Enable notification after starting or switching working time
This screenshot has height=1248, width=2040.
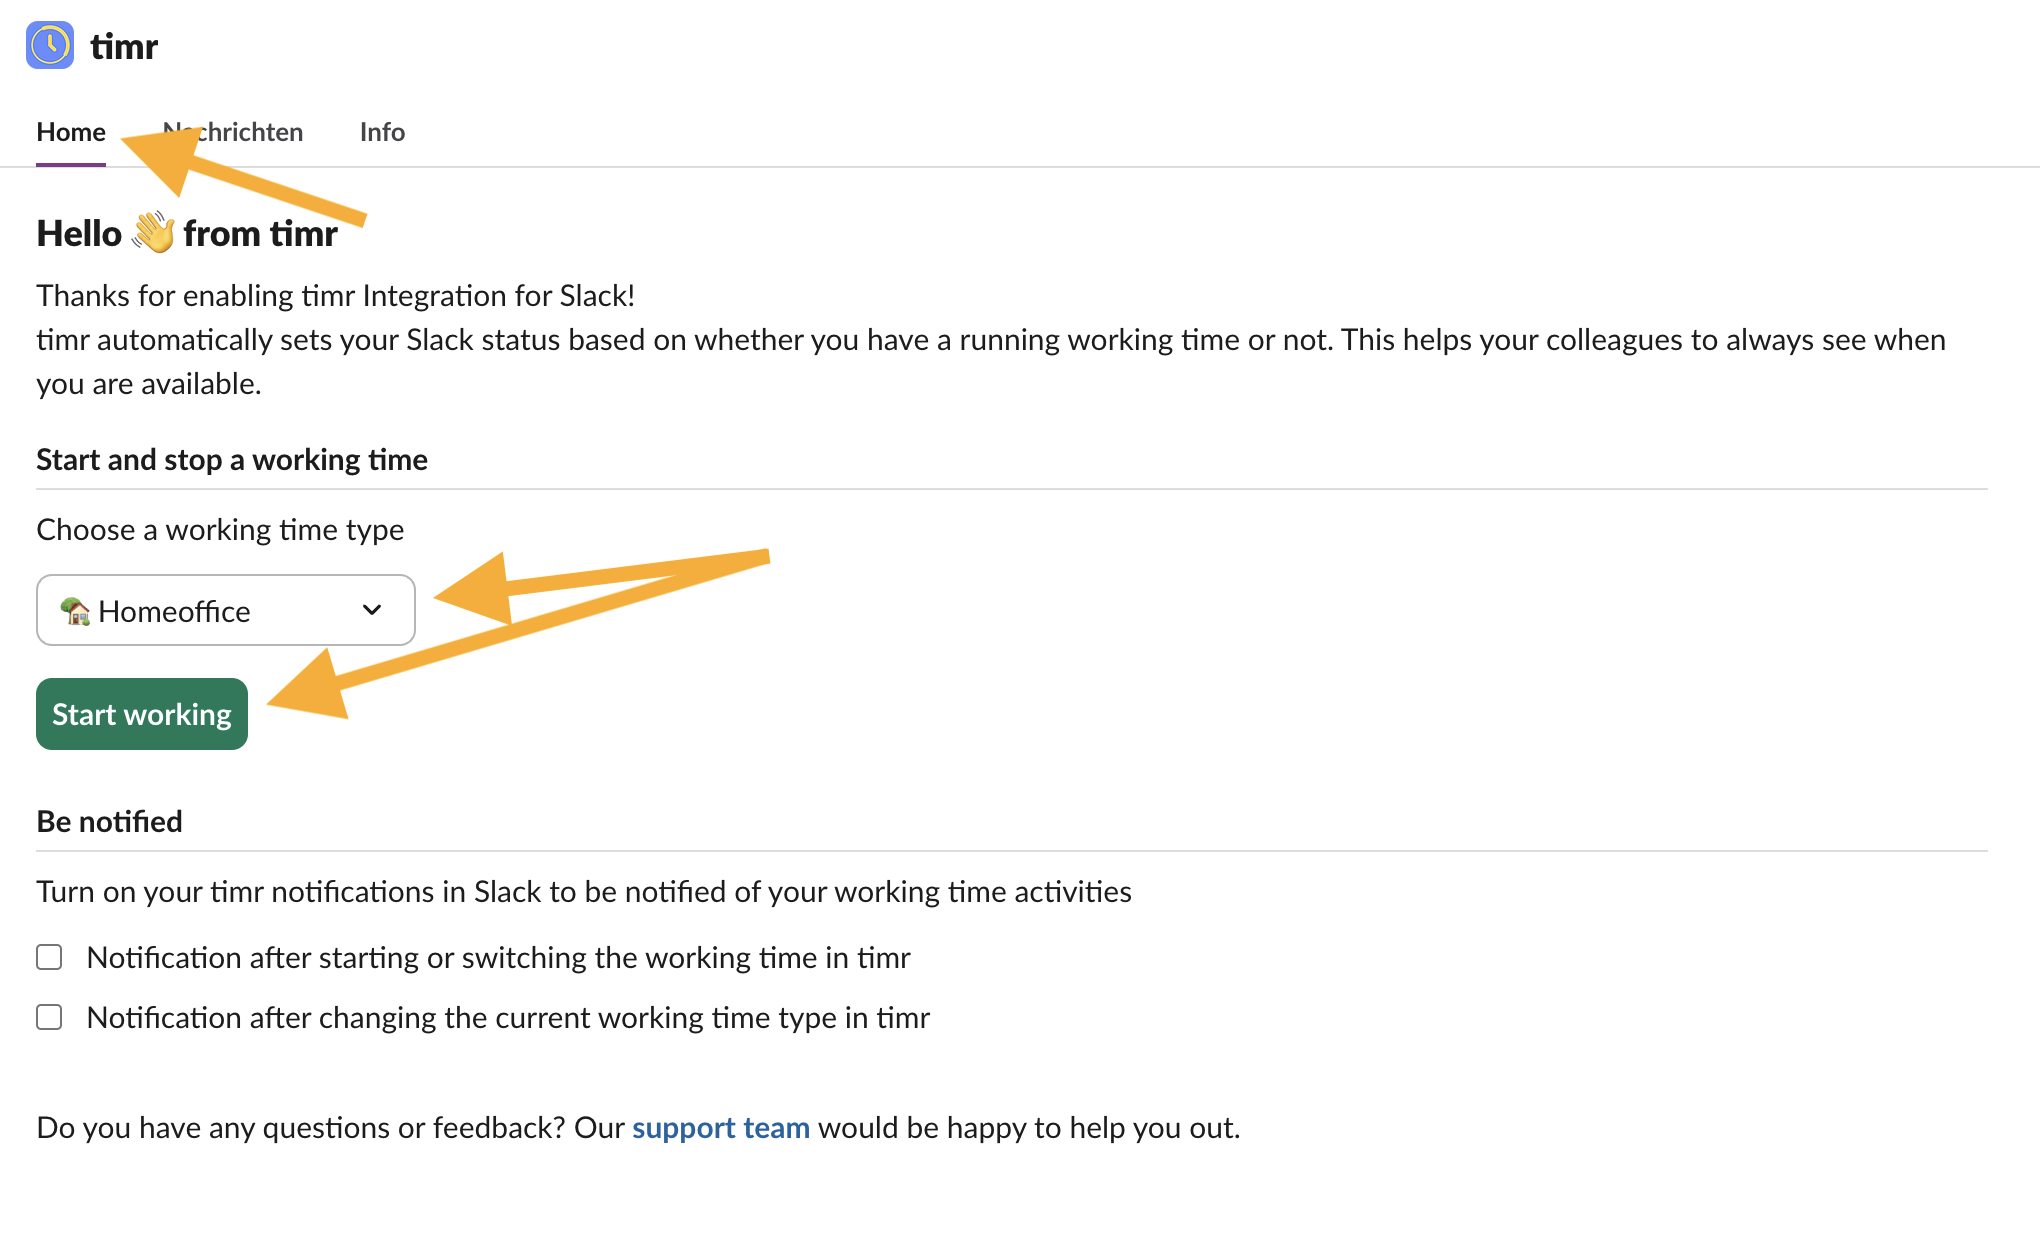coord(49,957)
